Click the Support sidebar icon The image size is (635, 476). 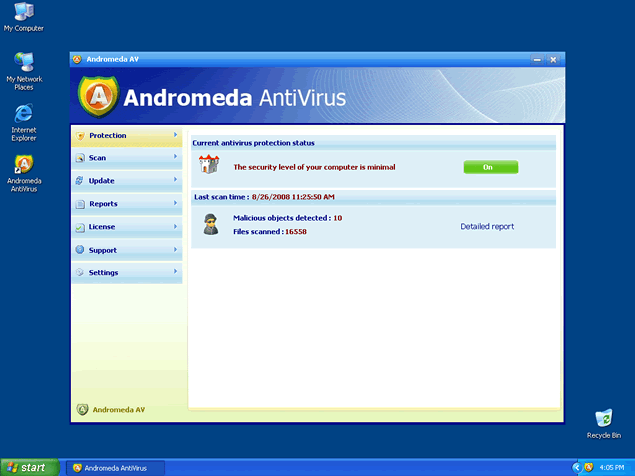point(80,250)
